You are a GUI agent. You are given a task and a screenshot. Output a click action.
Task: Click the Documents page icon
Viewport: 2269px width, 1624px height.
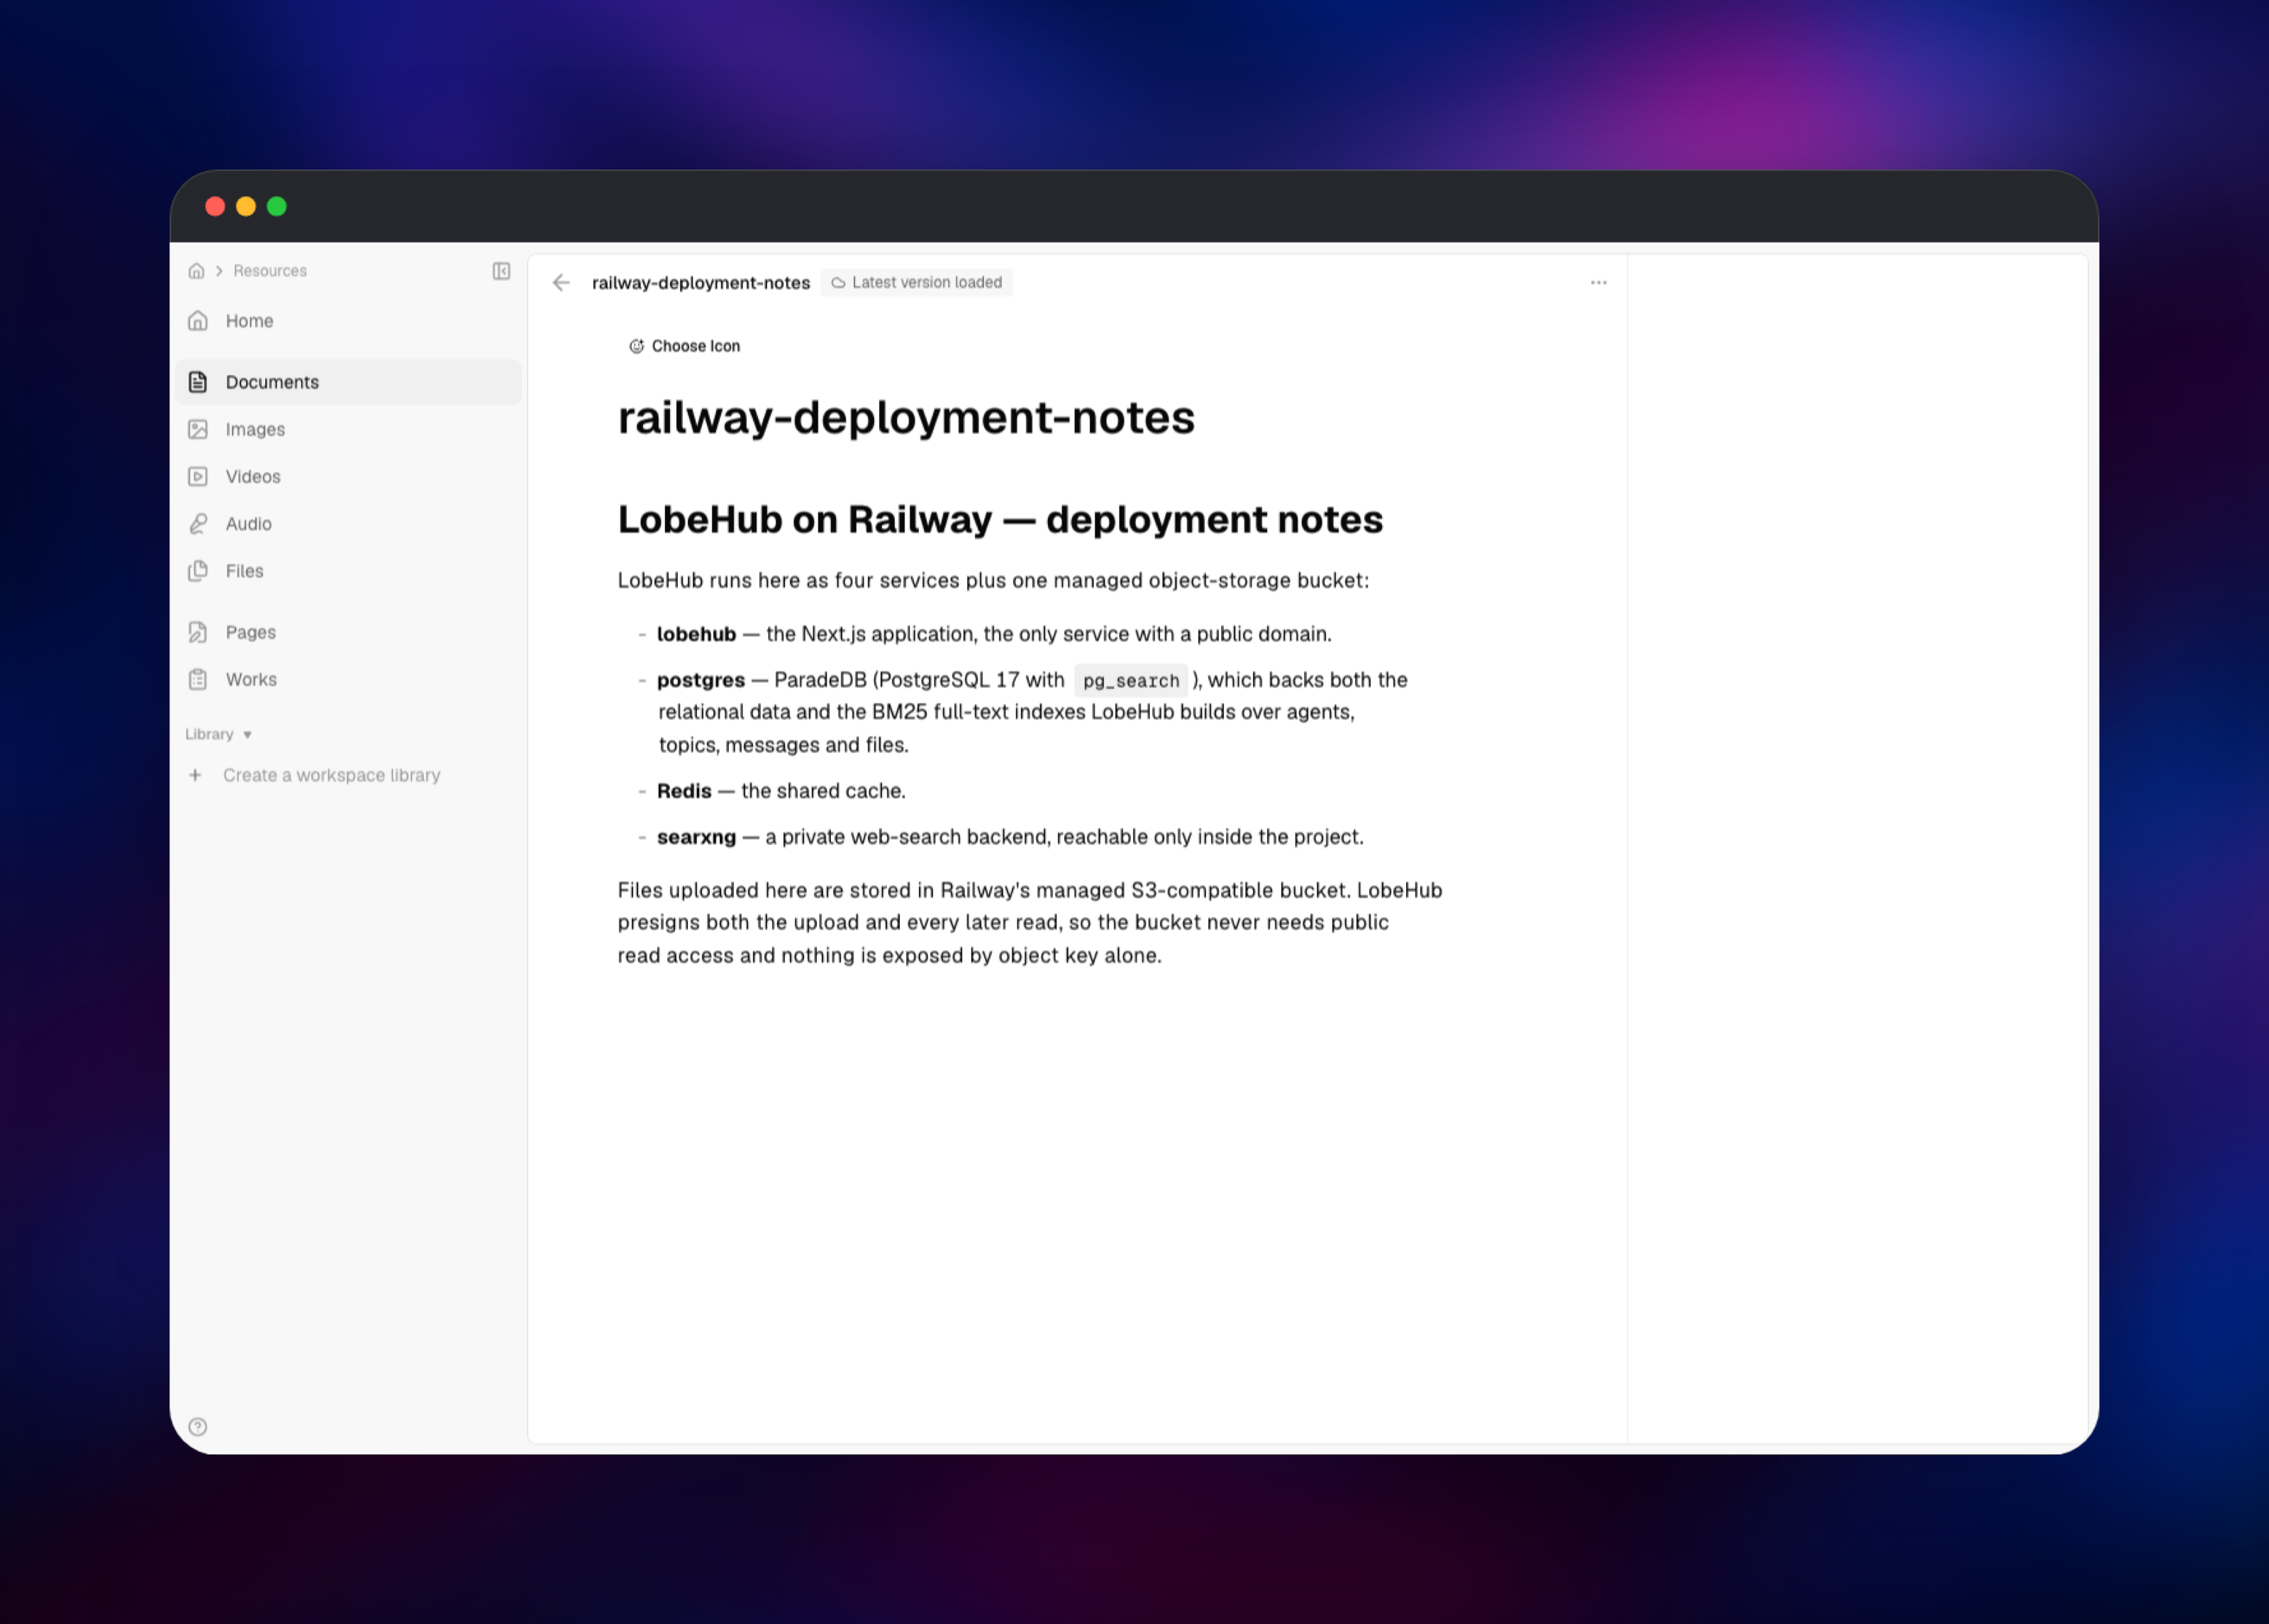coord(198,382)
